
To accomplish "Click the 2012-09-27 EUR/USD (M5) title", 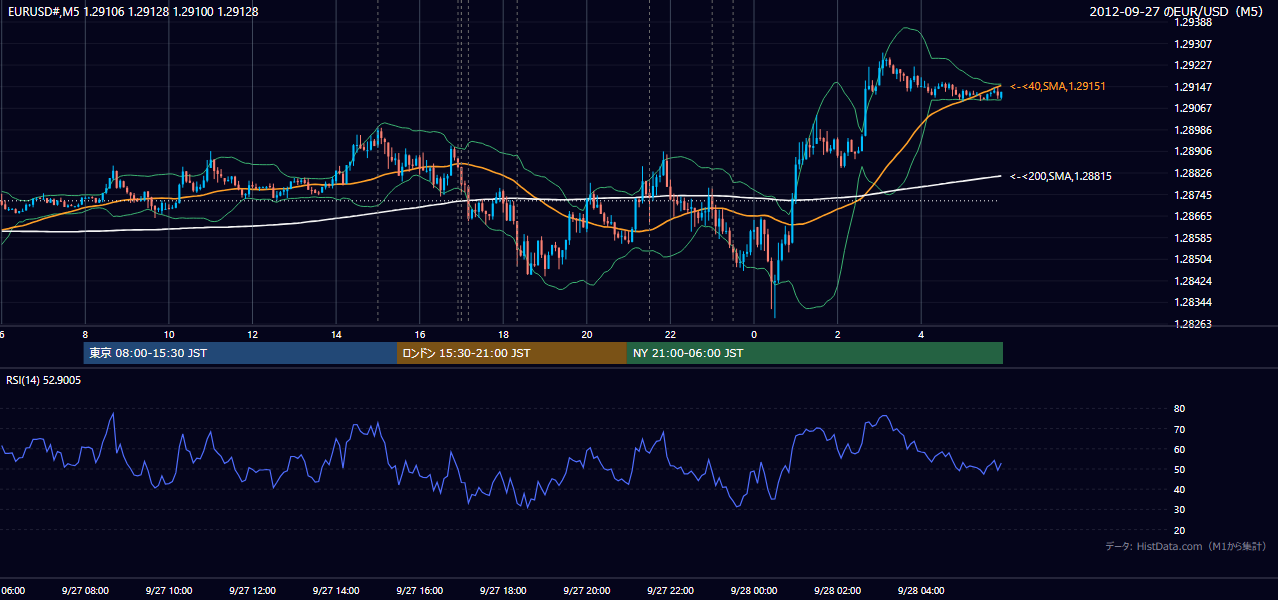I will pyautogui.click(x=1177, y=11).
